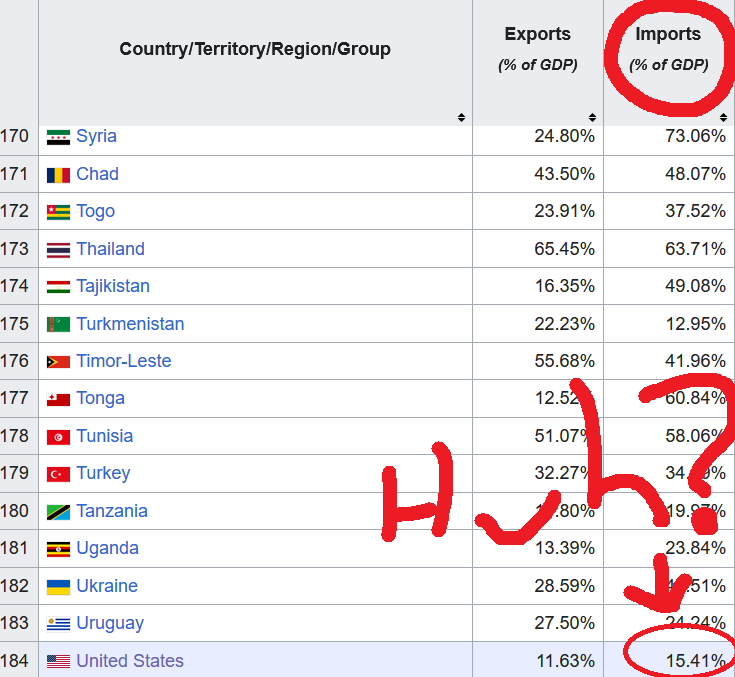The height and width of the screenshot is (677, 735).
Task: Select Ukraine exports value 28.59%
Action: 564,586
